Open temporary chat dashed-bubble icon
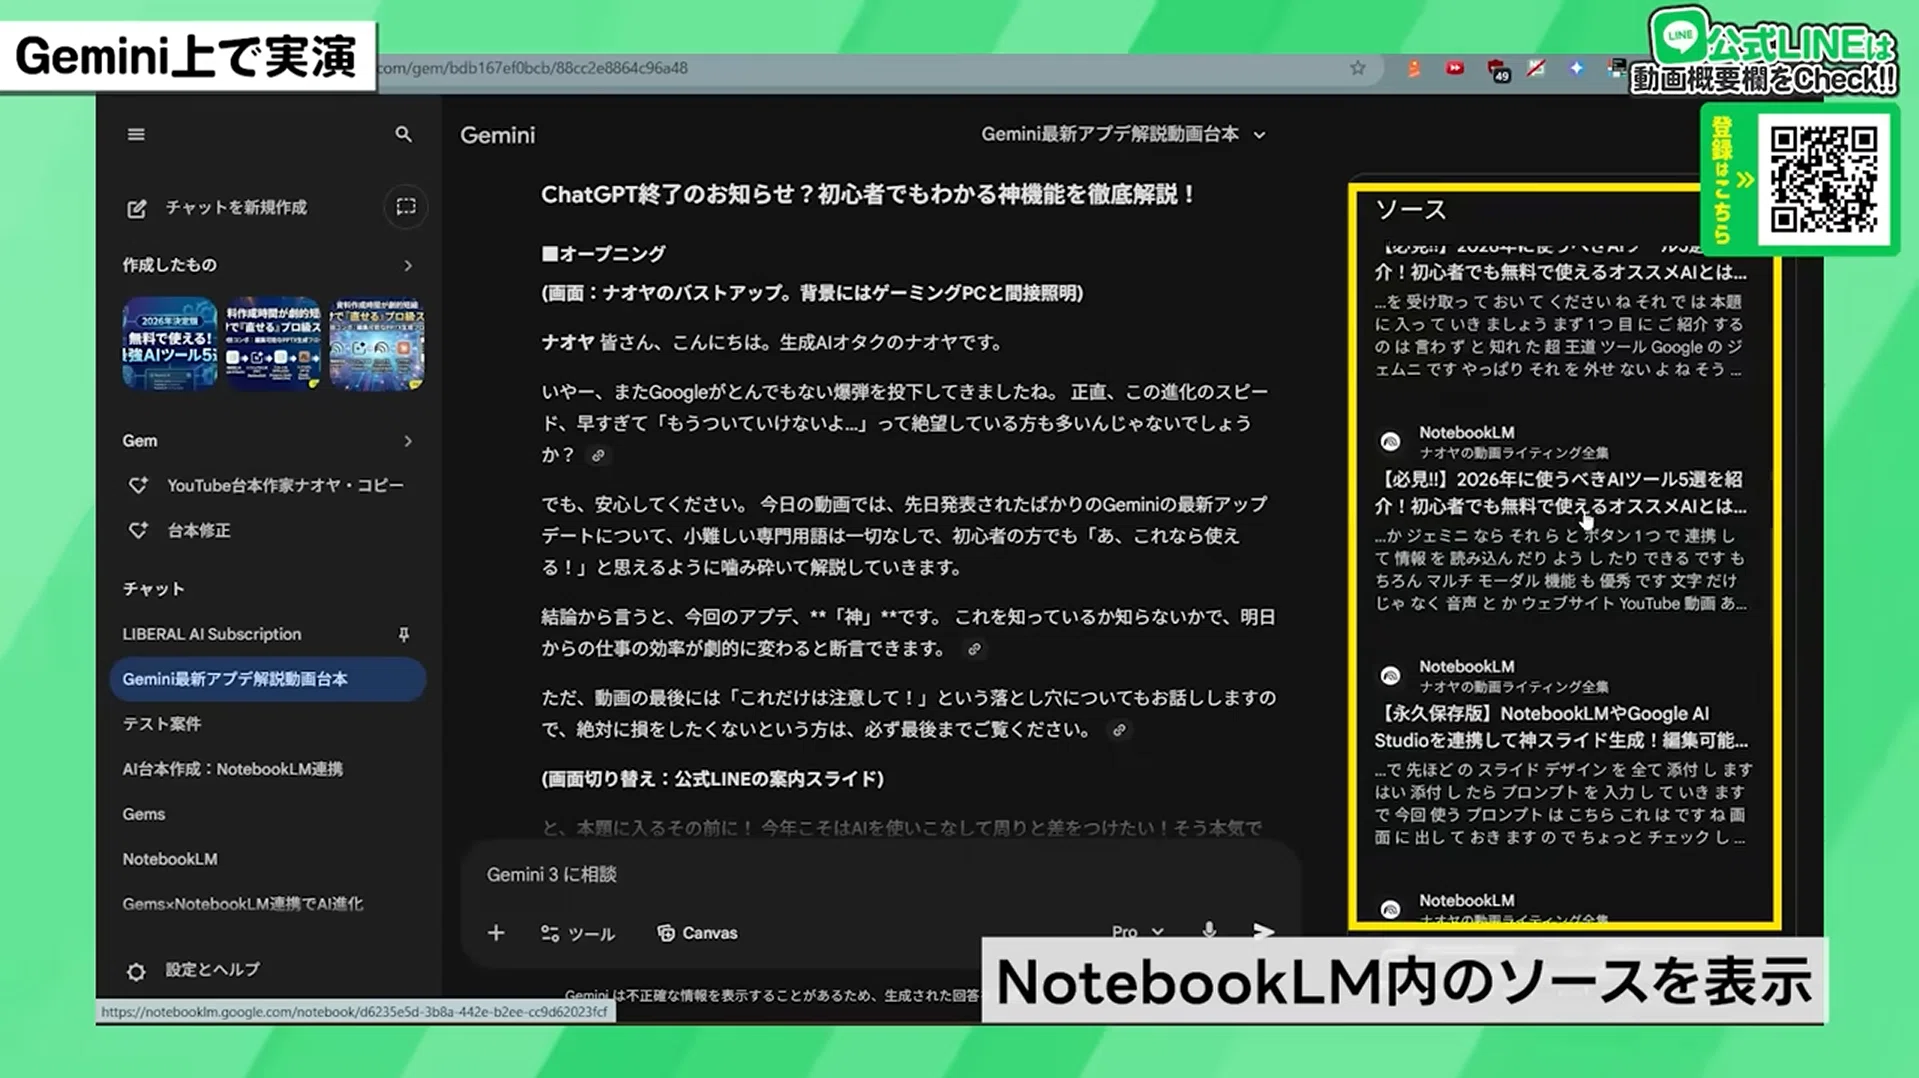The image size is (1919, 1078). coord(406,207)
